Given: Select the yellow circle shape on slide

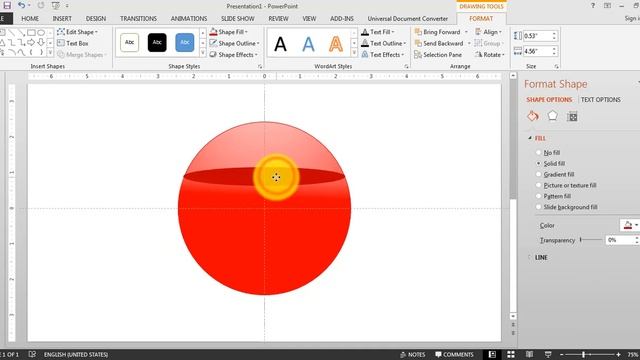Looking at the screenshot, I should pos(276,177).
